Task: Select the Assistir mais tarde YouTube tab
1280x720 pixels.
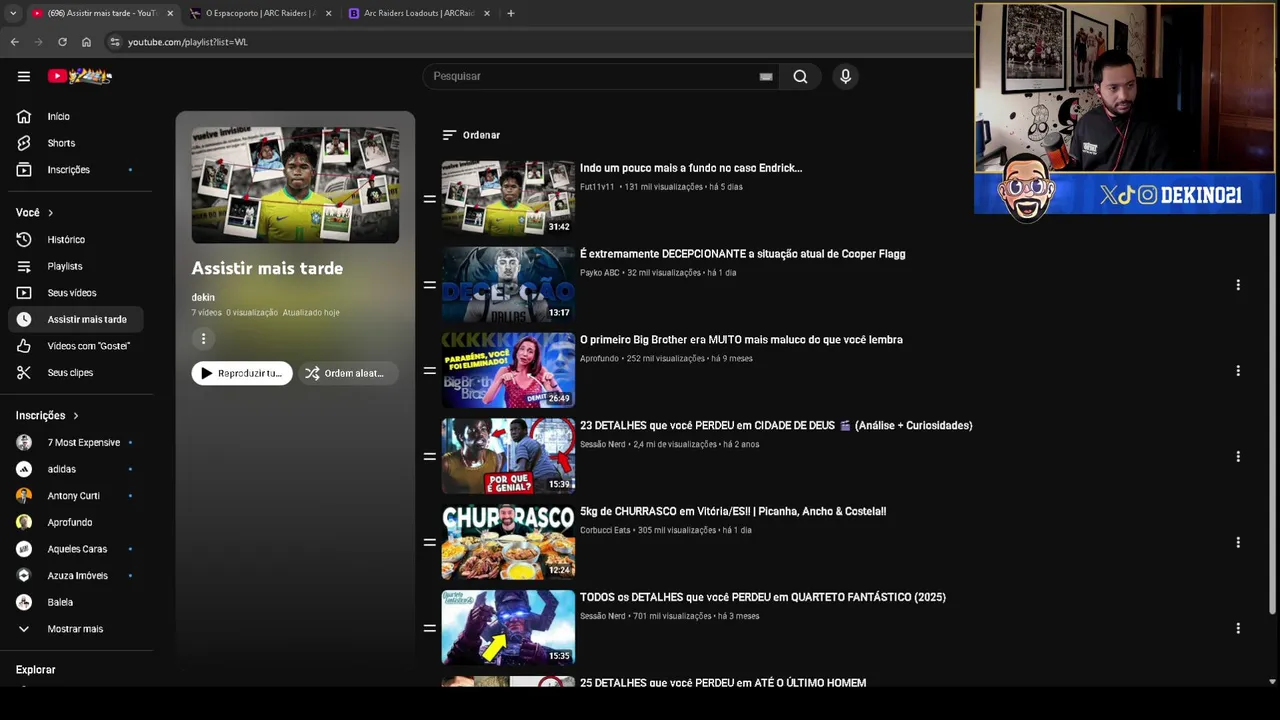Action: point(102,13)
